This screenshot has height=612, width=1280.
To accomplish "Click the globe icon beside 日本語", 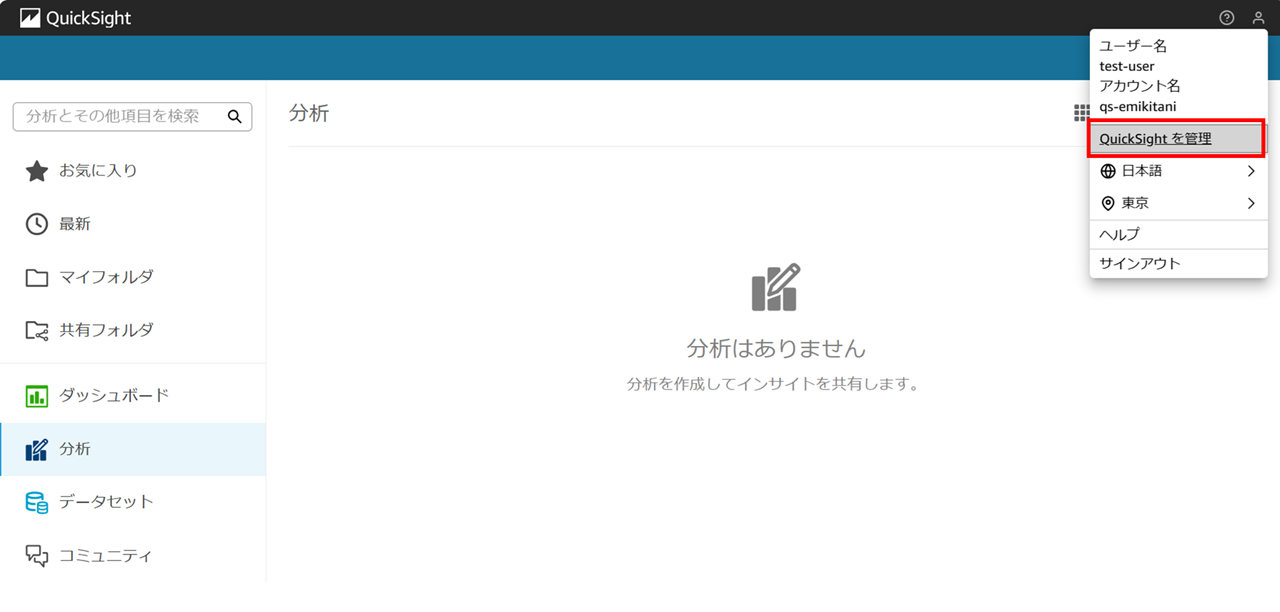I will [1108, 171].
